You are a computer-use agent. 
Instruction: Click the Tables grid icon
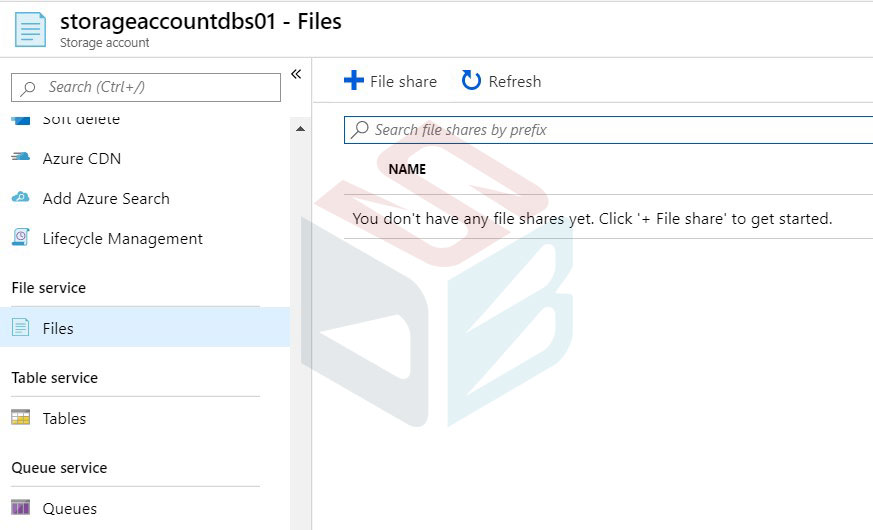click(x=21, y=417)
